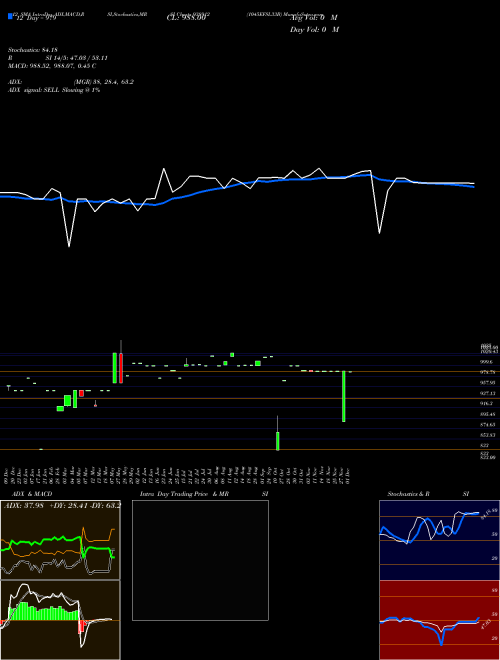Click the red RSI chart panel
Viewport: 500px width, 660px height.
[x=439, y=620]
